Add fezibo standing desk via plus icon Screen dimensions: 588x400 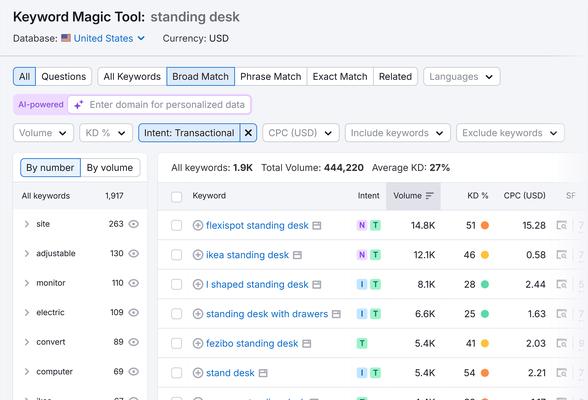tap(198, 343)
